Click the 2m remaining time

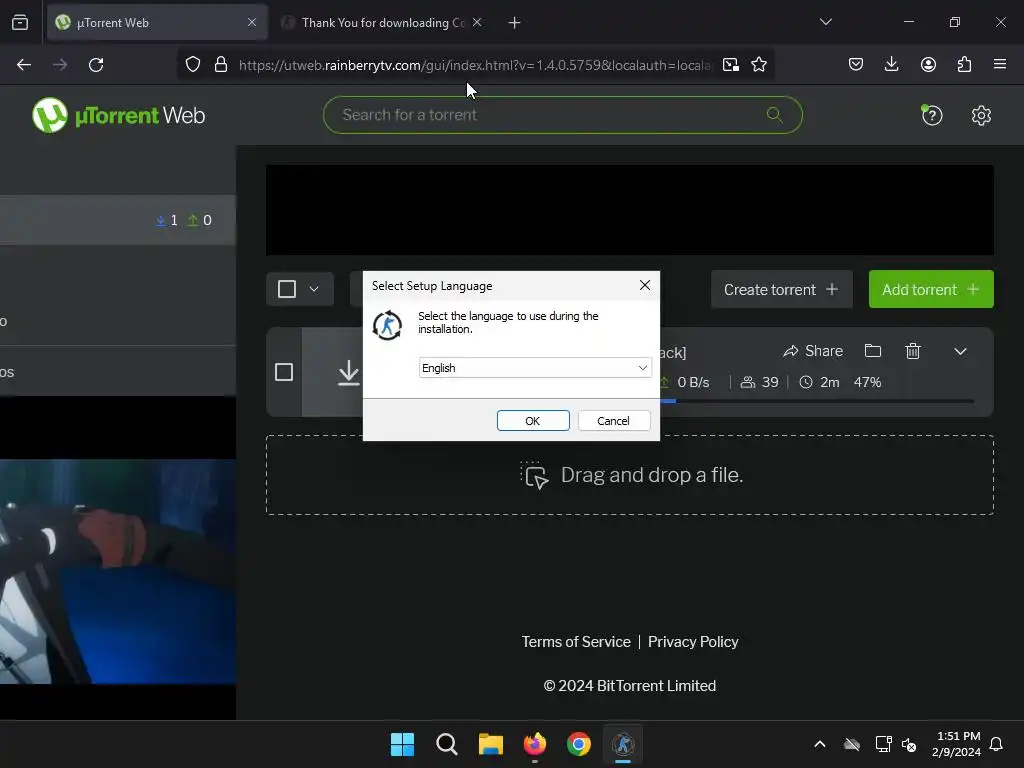pos(820,382)
